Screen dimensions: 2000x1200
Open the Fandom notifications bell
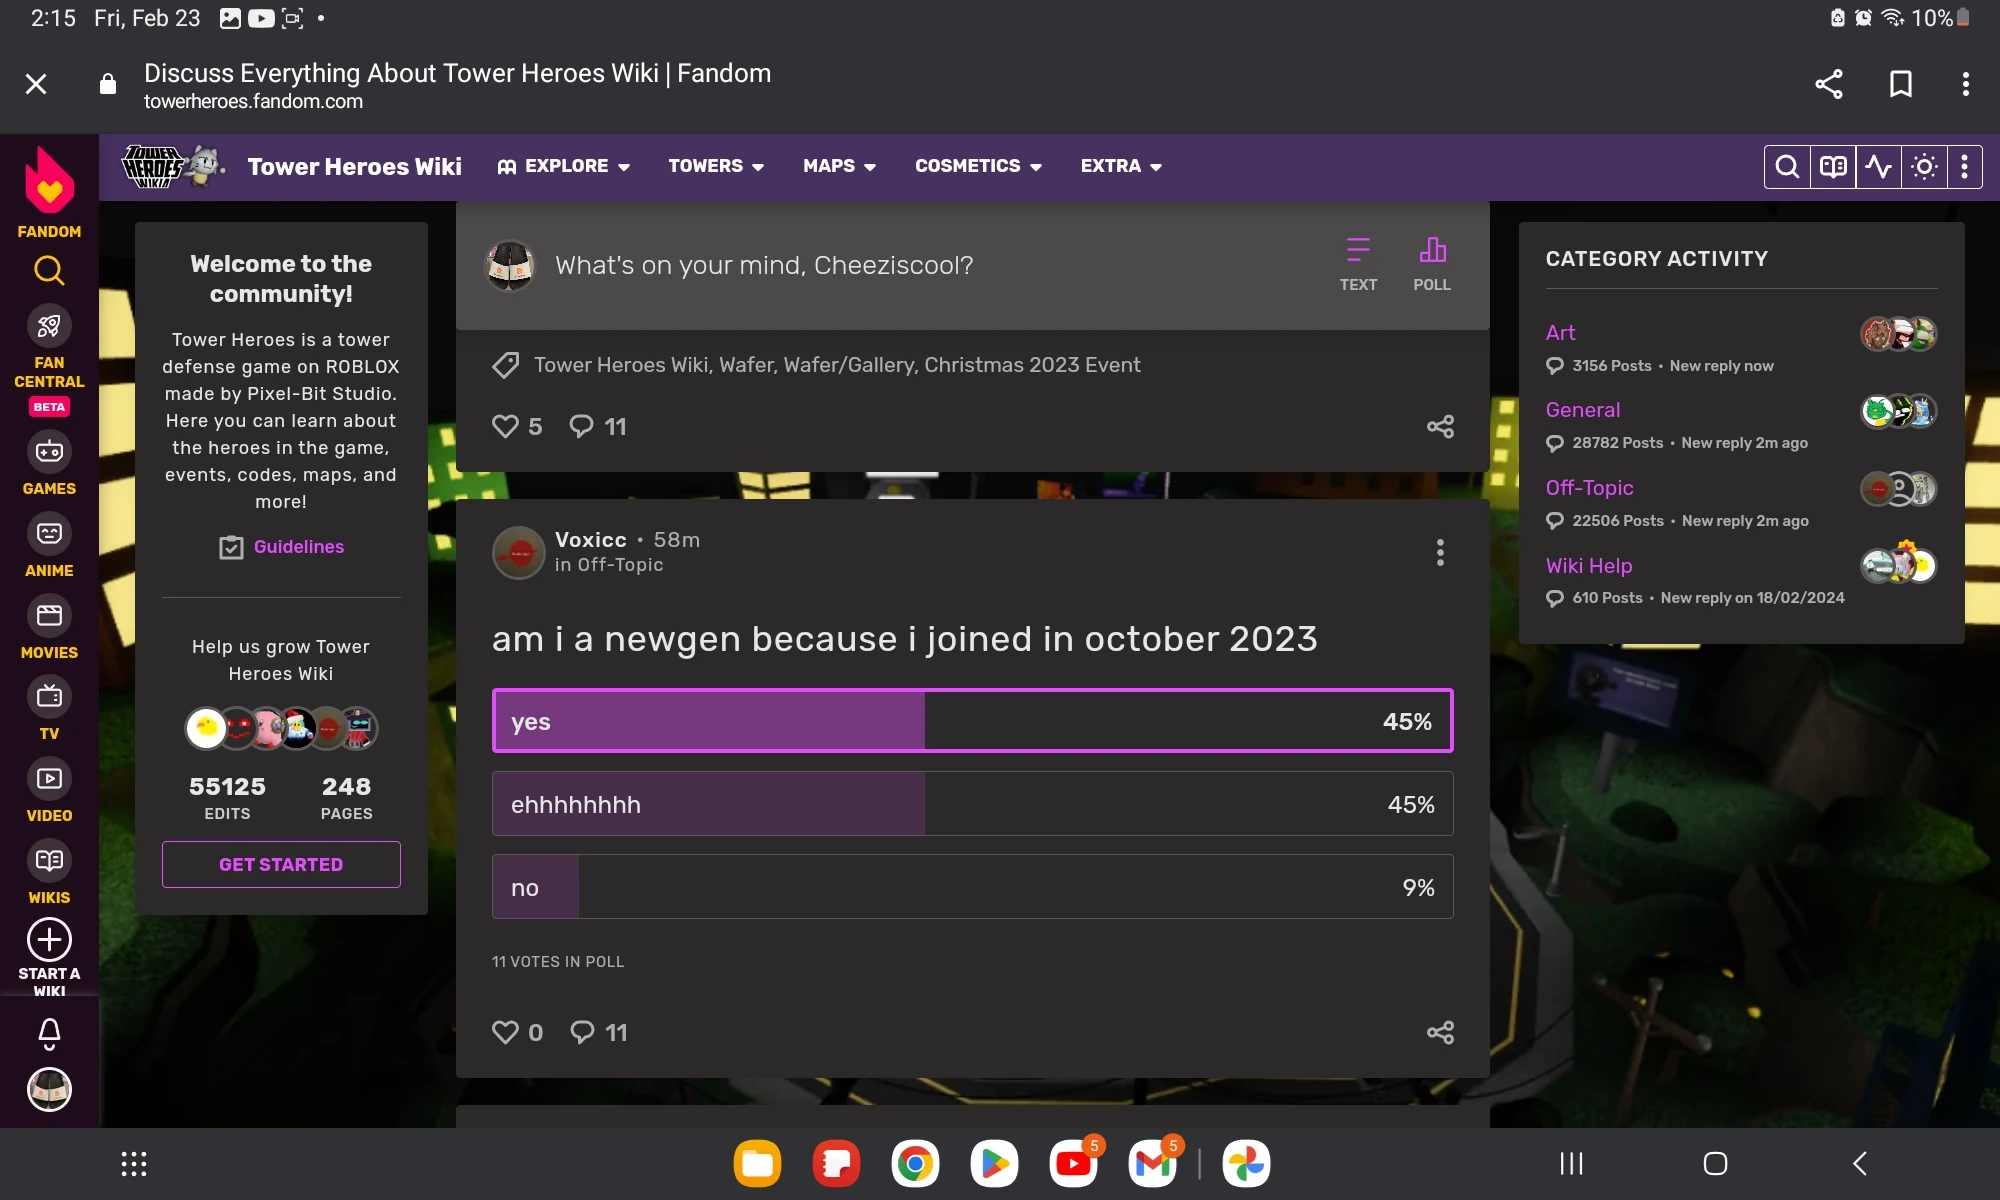click(49, 1032)
